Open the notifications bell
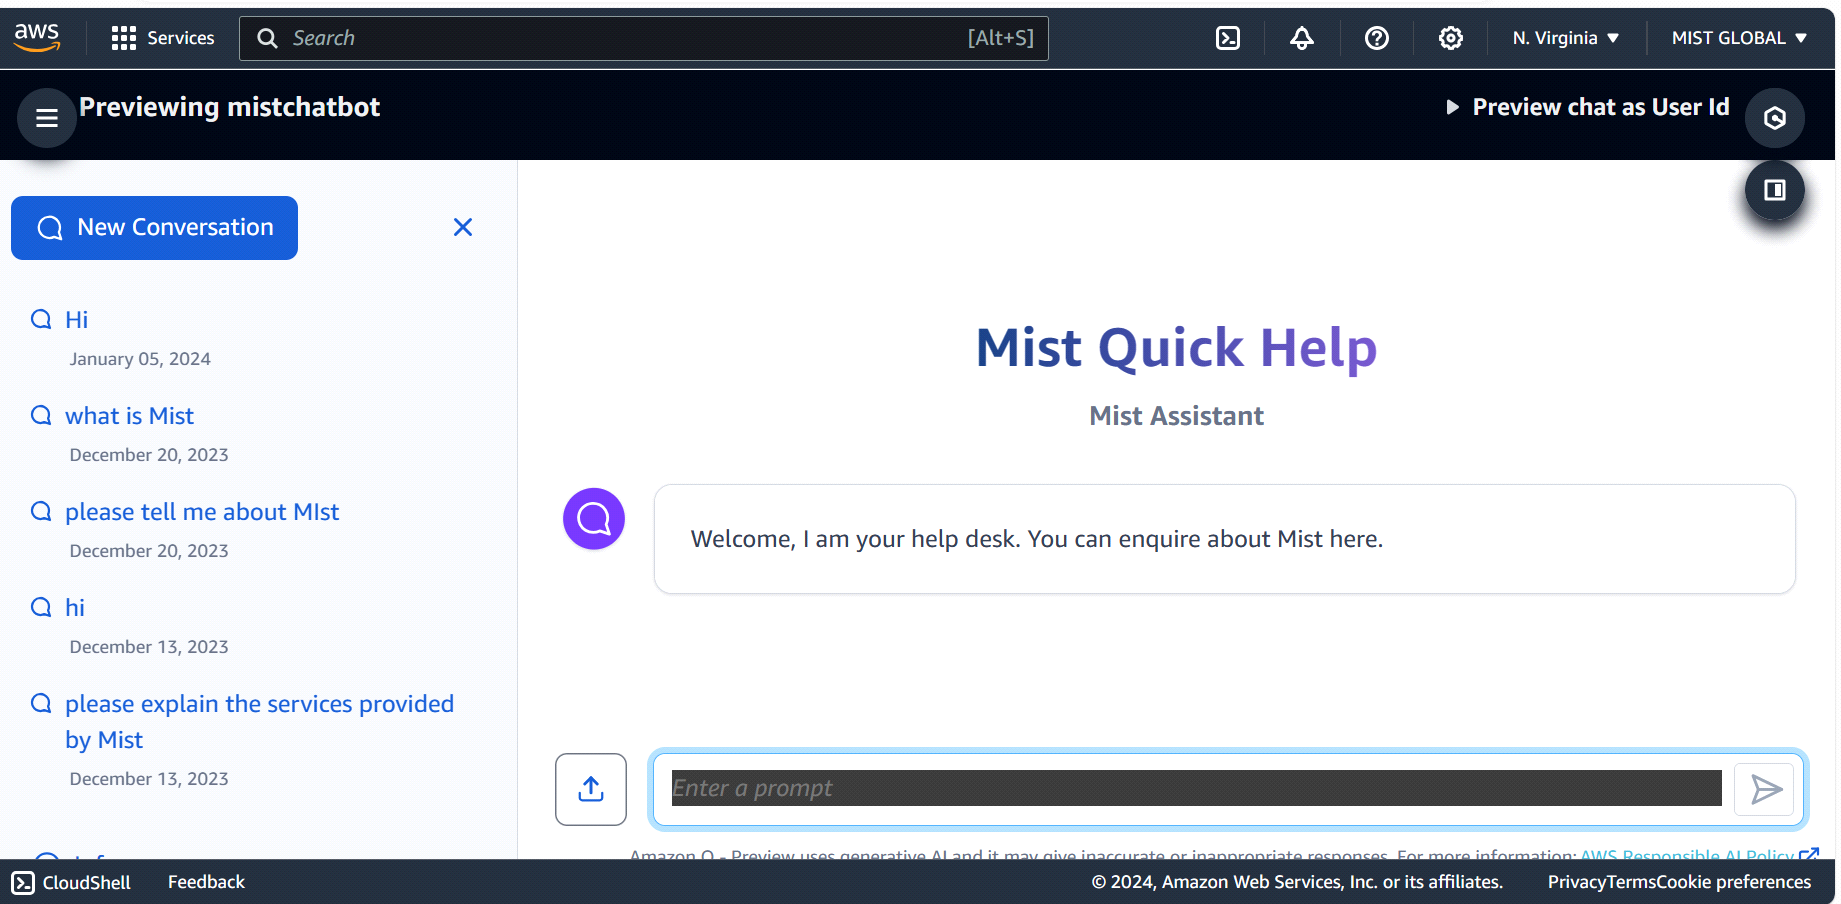Viewport: 1841px width, 904px height. 1302,38
